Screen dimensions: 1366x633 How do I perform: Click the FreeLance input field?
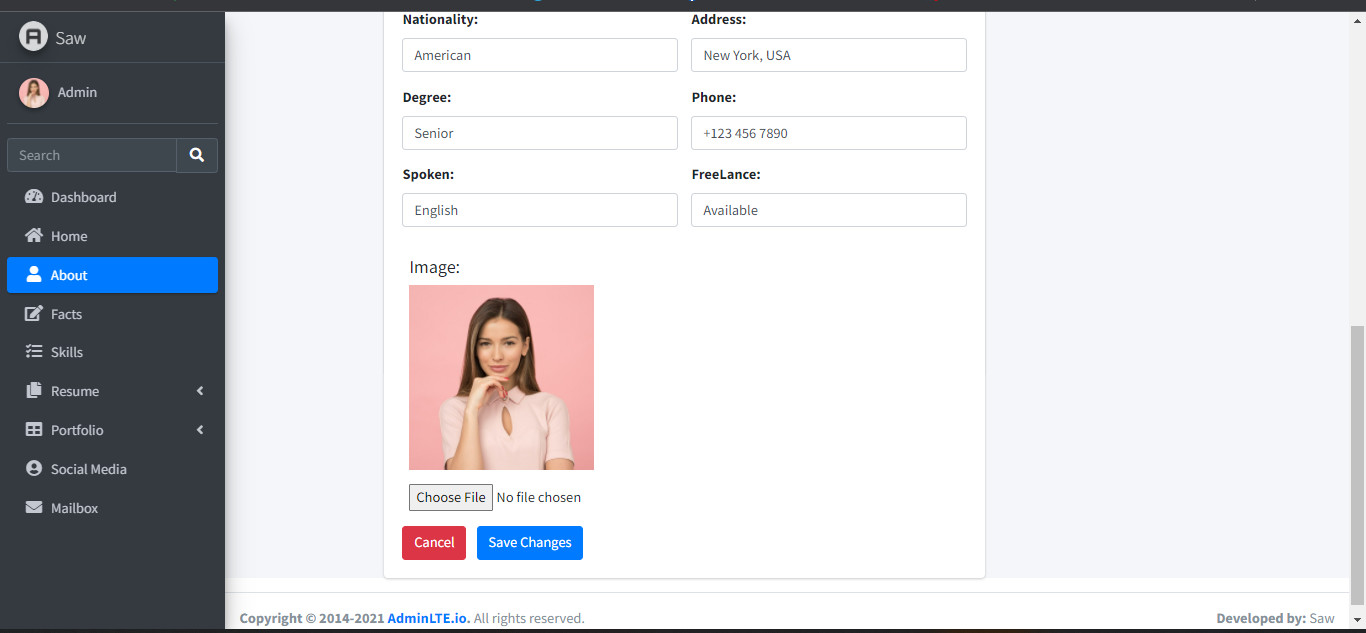click(x=829, y=210)
